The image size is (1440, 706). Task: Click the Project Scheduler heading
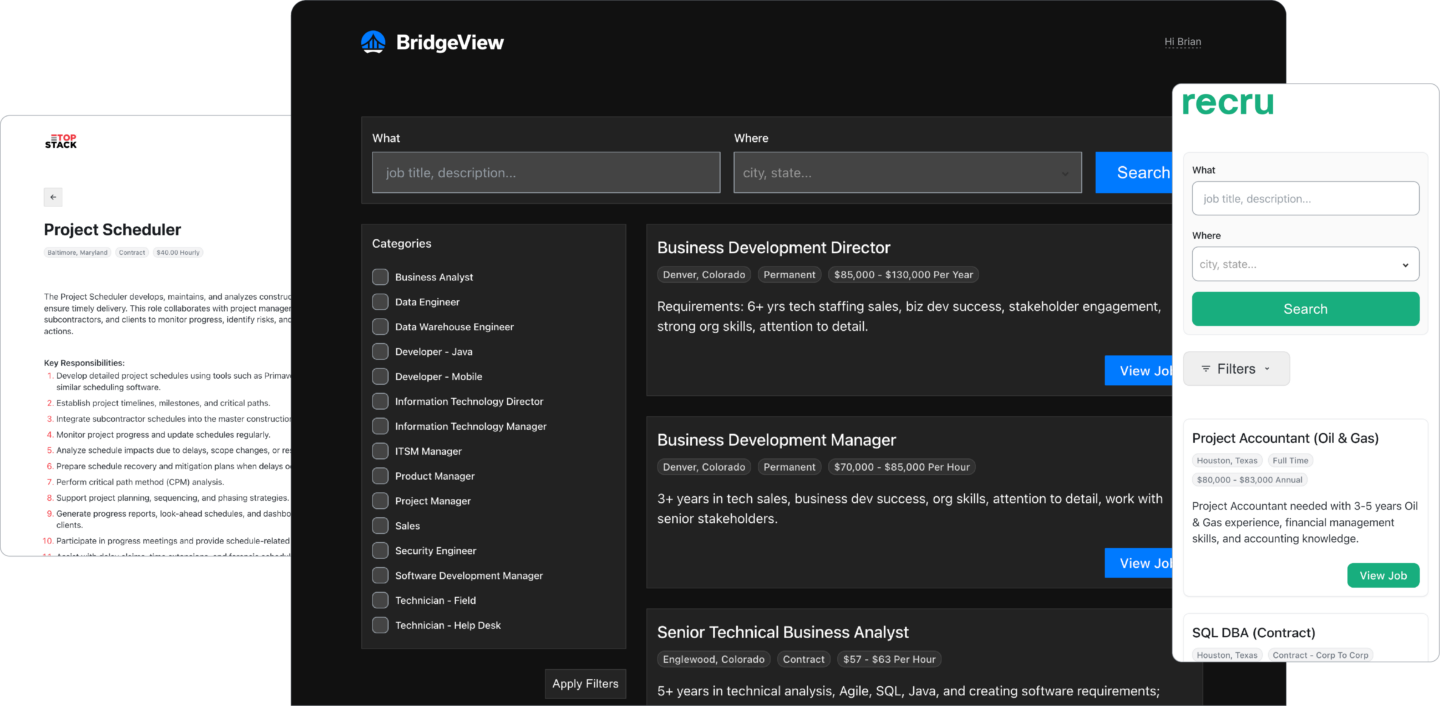[x=112, y=230]
